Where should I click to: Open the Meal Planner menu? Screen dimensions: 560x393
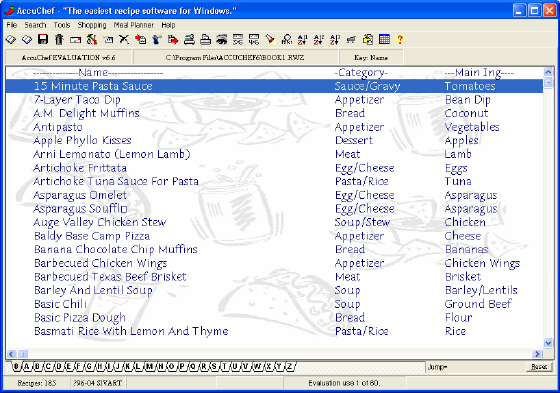coord(134,25)
